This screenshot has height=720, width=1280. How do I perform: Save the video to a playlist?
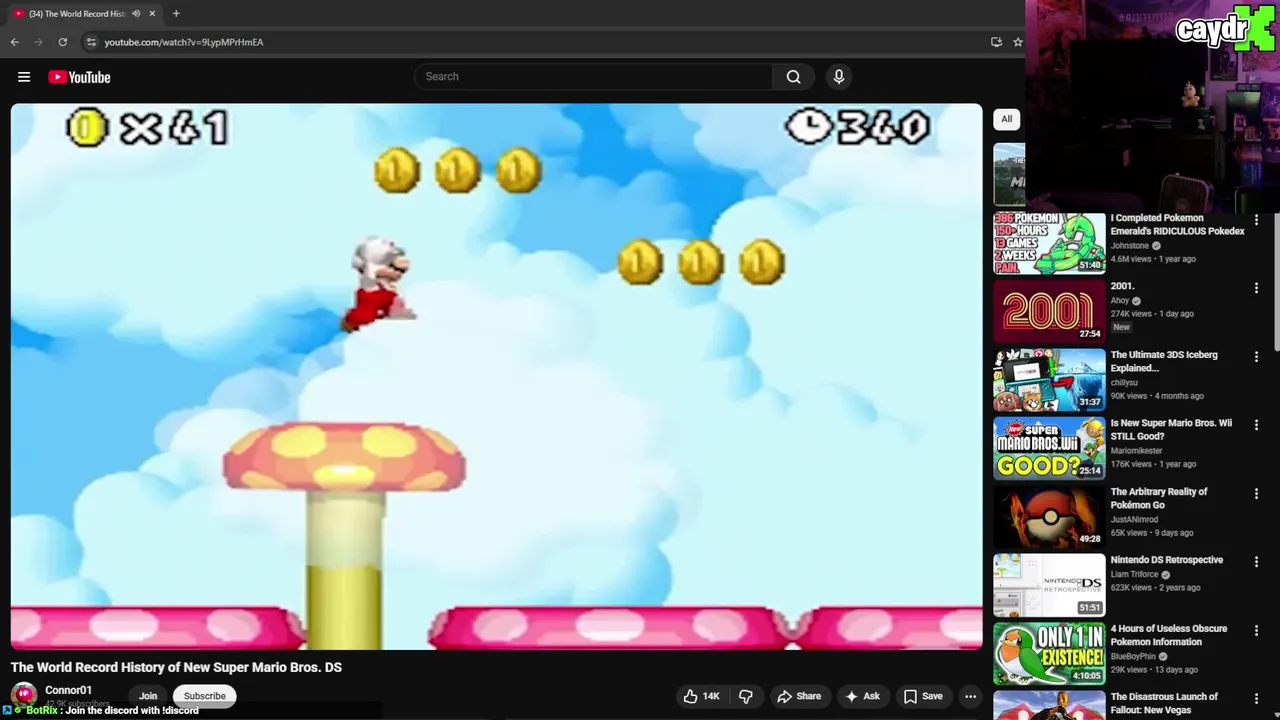click(x=923, y=696)
